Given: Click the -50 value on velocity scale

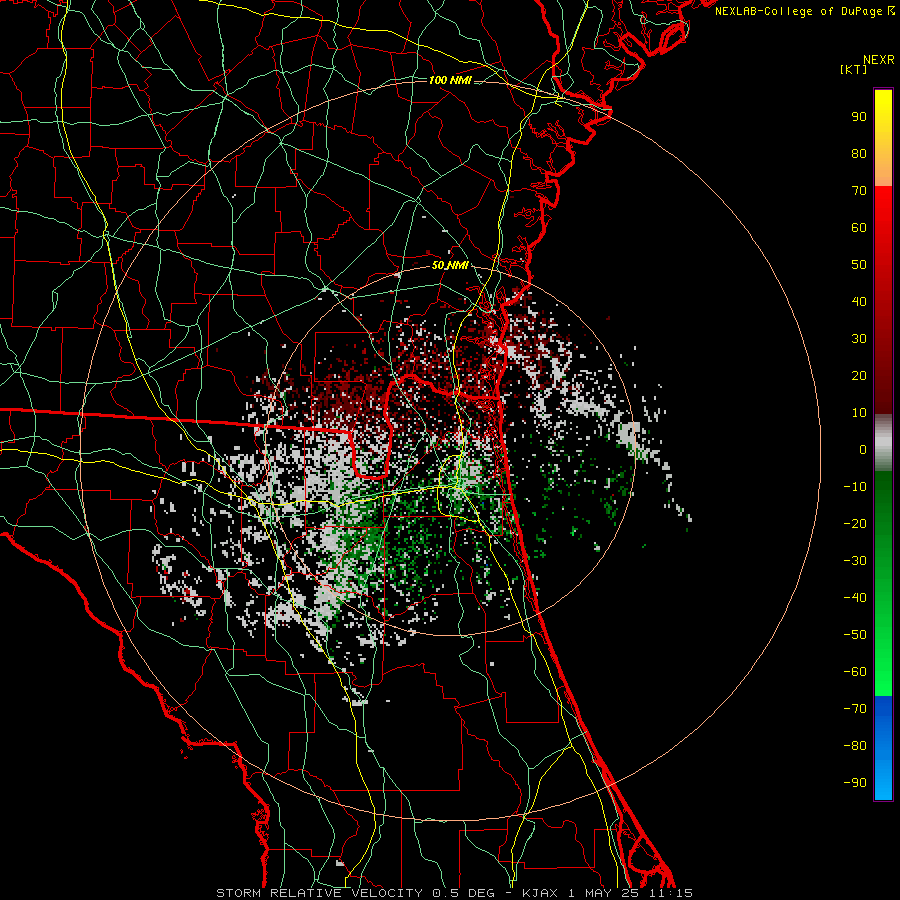Looking at the screenshot, I should coord(855,635).
